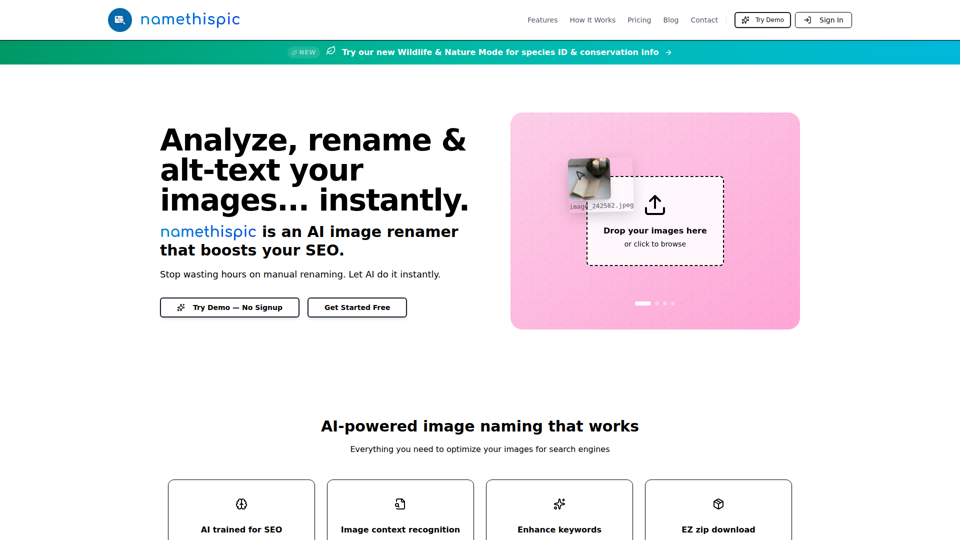
Task: Open the Contact page
Action: (704, 20)
